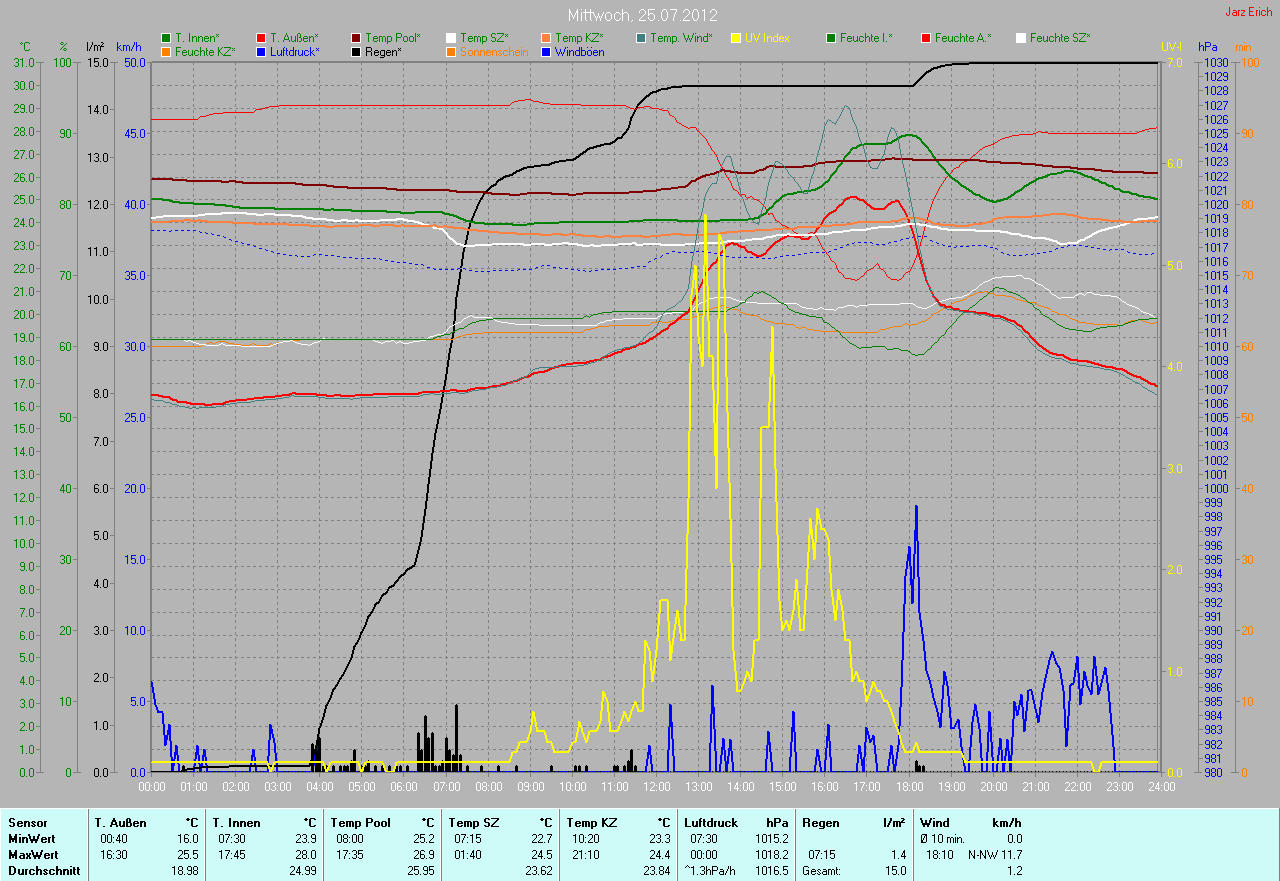This screenshot has width=1280, height=881.
Task: Click the orange swatch beside Temp KZ*
Action: (546, 38)
